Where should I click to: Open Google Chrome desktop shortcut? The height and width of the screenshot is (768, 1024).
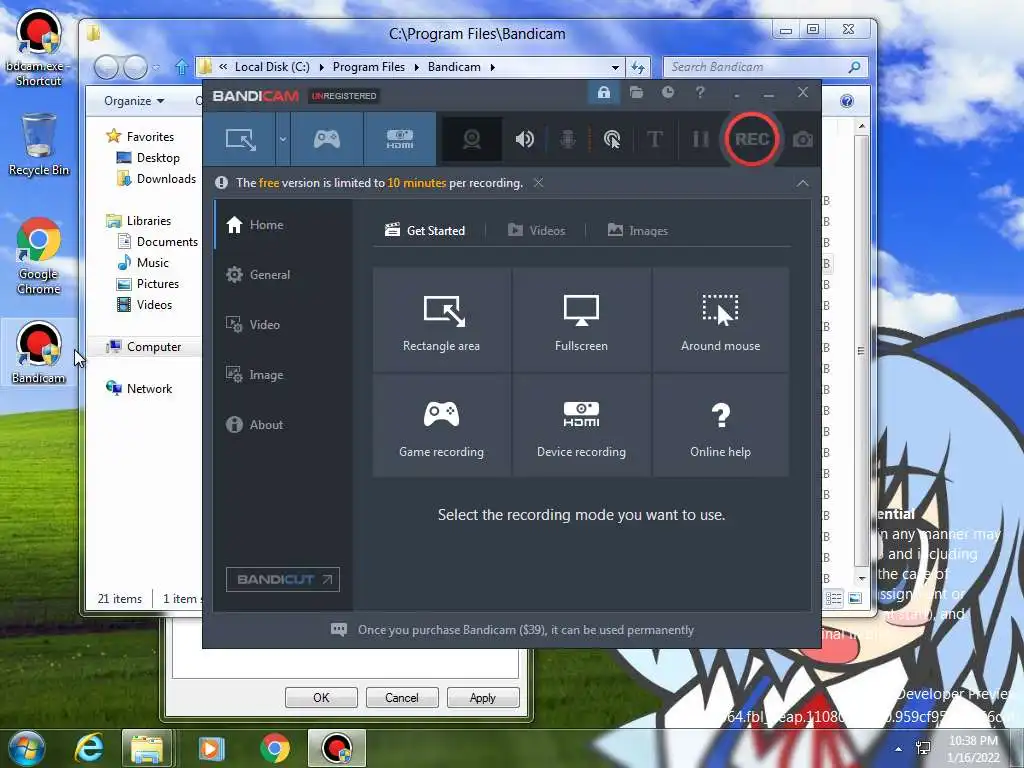click(x=39, y=256)
